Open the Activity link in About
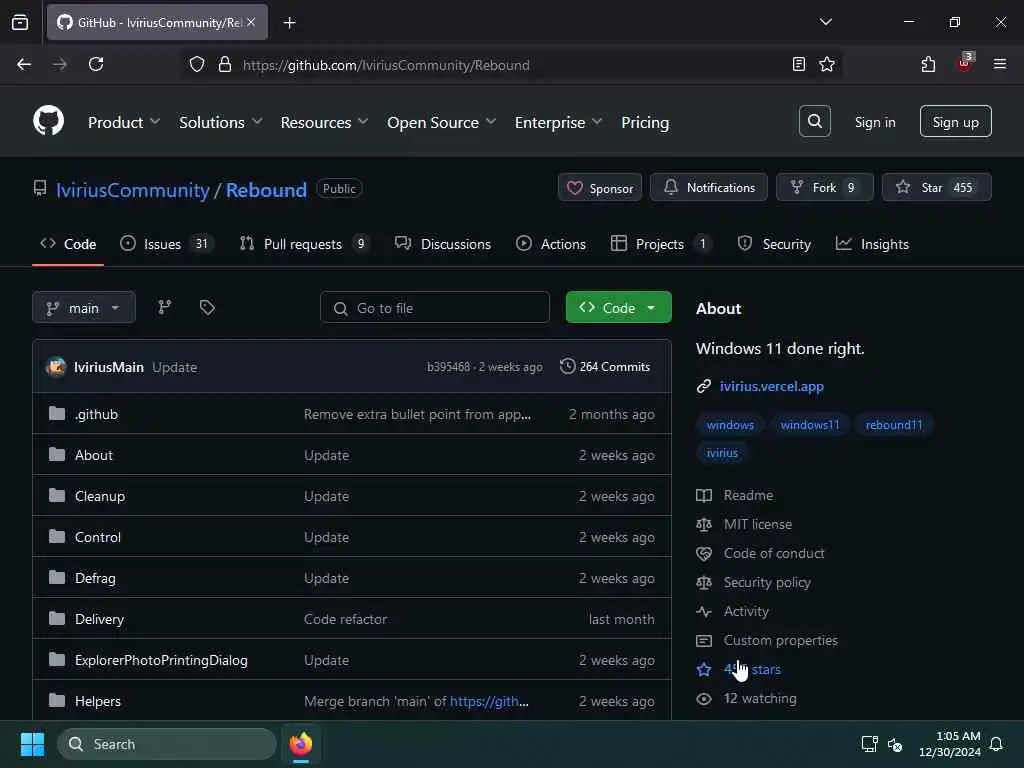The image size is (1024, 768). [x=746, y=611]
